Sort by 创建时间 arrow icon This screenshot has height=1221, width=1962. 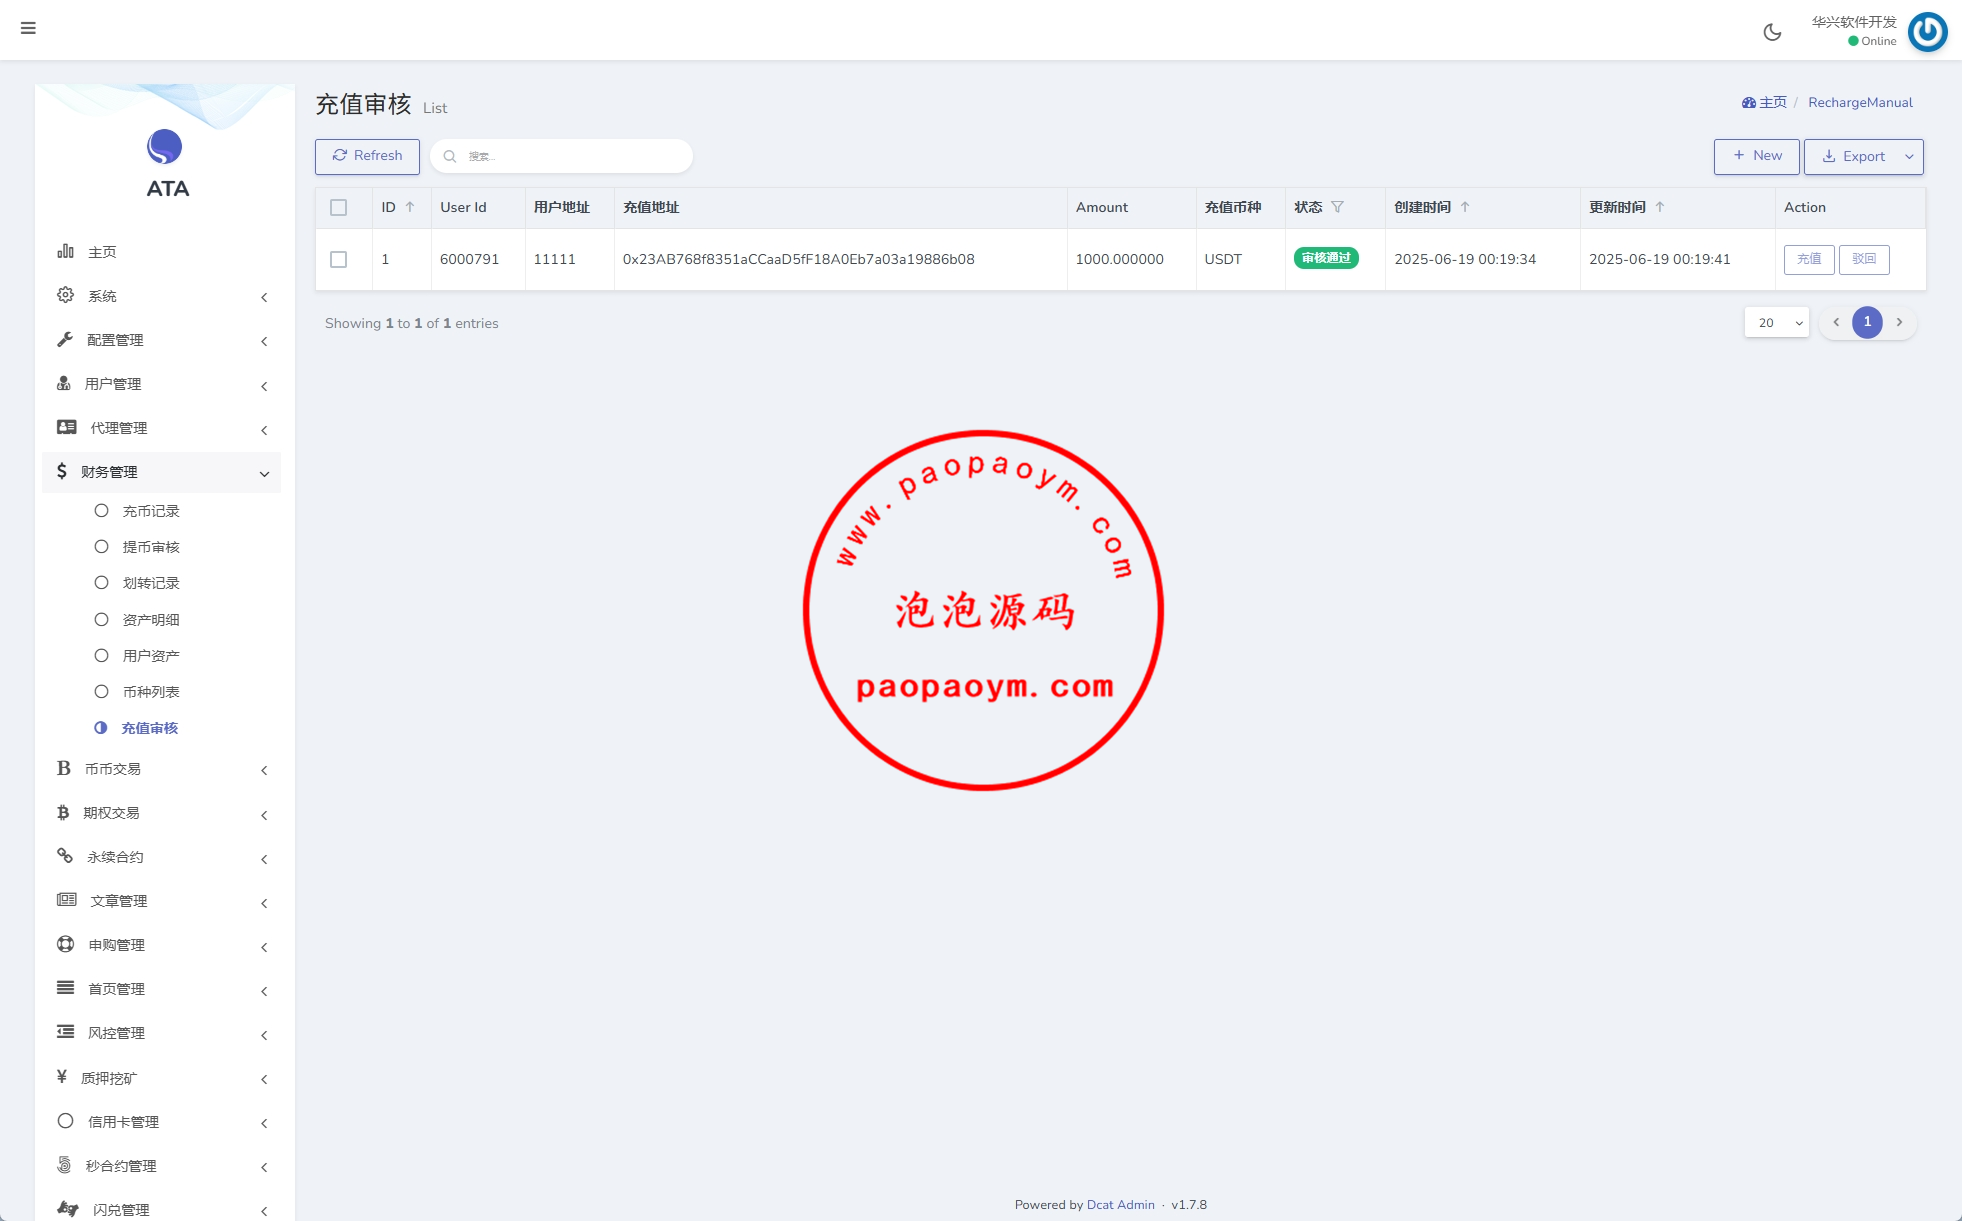1465,207
